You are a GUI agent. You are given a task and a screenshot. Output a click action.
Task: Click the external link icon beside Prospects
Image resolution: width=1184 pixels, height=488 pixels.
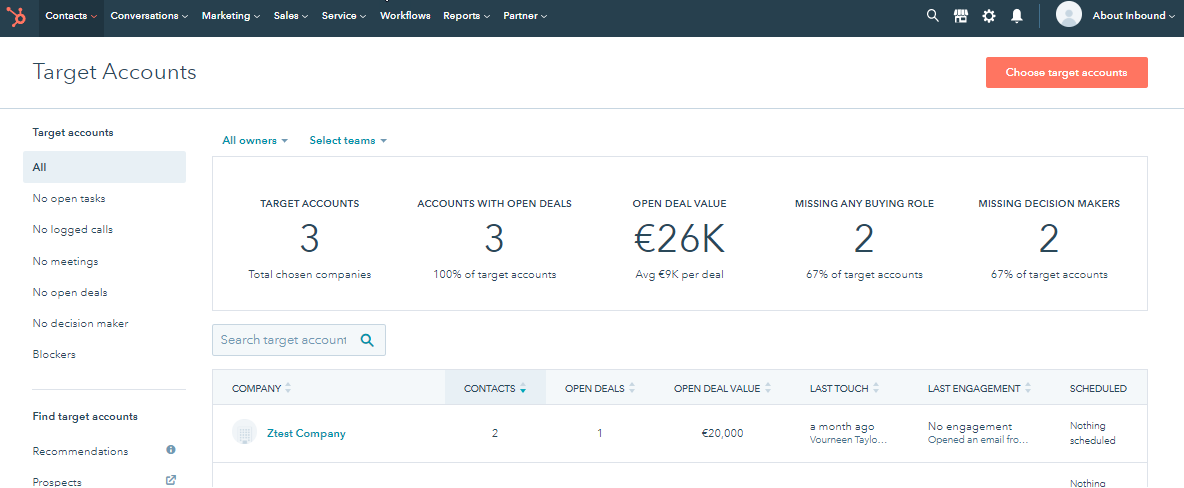(171, 480)
